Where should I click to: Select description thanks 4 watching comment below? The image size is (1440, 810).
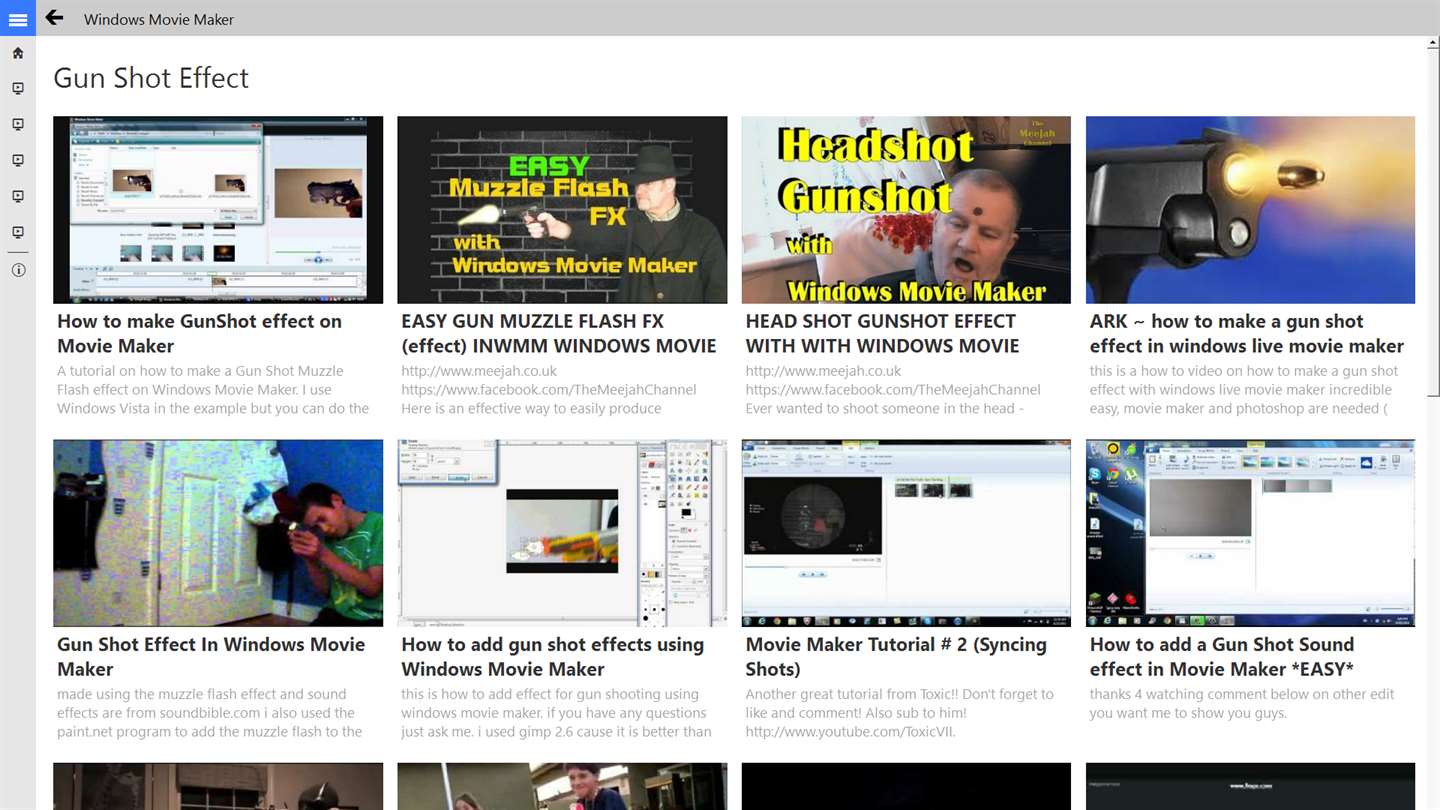point(1242,704)
